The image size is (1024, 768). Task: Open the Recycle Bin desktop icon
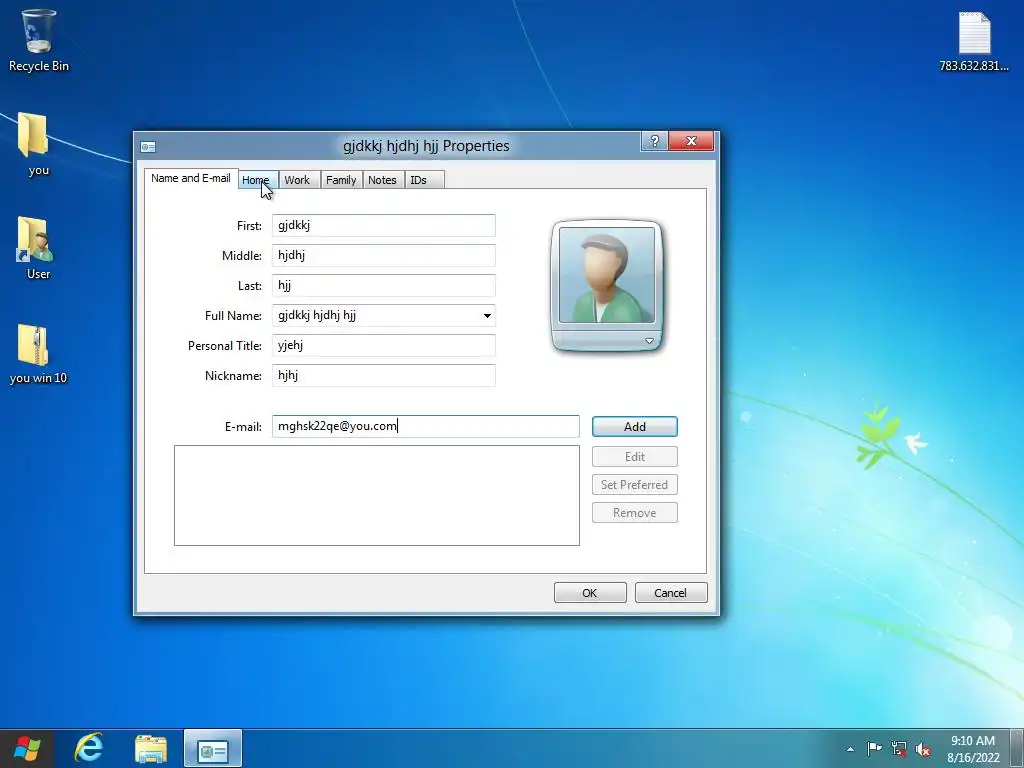pos(39,40)
